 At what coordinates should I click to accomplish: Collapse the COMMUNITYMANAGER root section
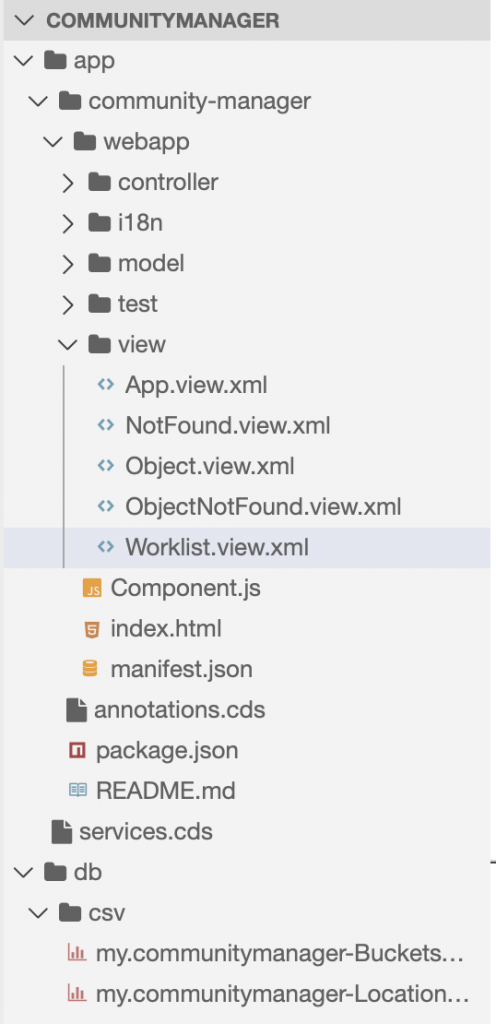pos(24,20)
